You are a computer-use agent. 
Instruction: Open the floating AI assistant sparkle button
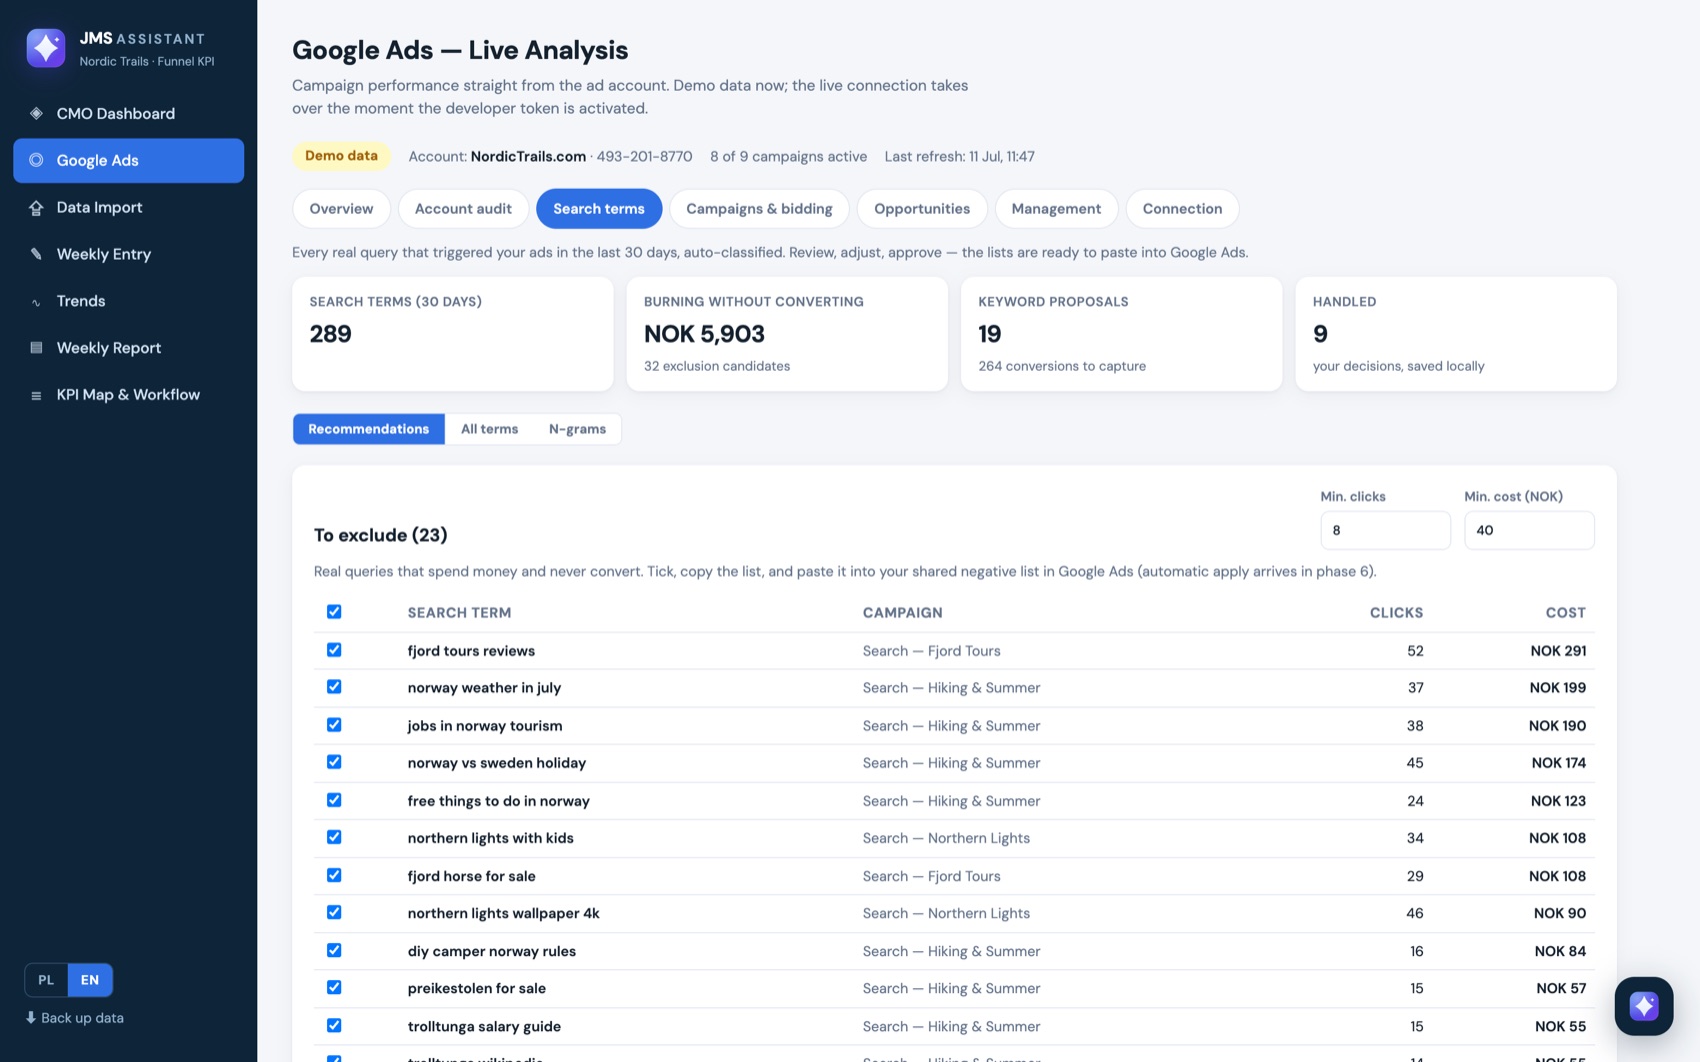(1643, 1006)
